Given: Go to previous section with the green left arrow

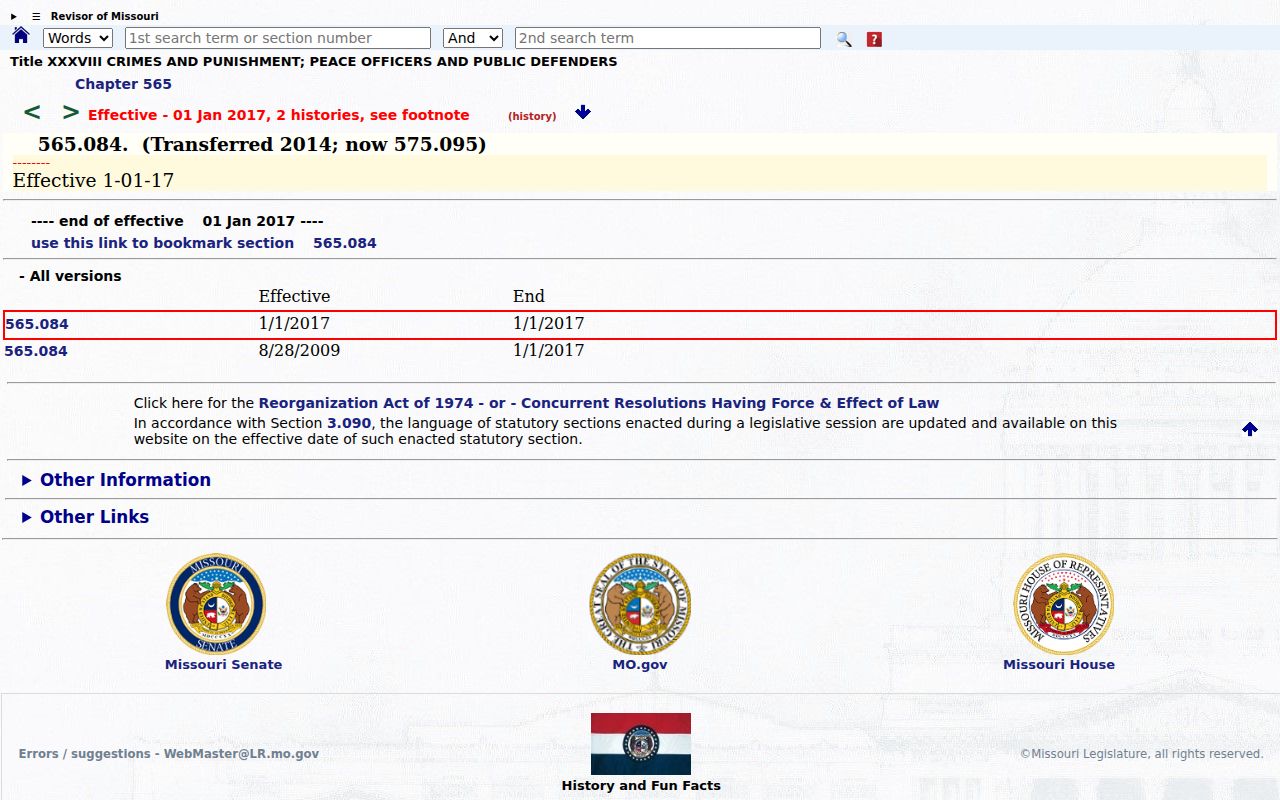Looking at the screenshot, I should [x=32, y=112].
